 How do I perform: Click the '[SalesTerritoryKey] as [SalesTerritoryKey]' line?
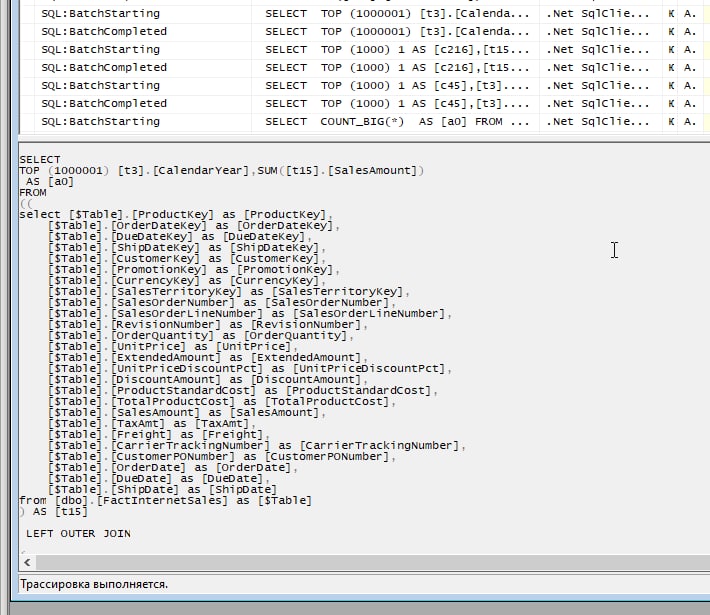[229, 292]
